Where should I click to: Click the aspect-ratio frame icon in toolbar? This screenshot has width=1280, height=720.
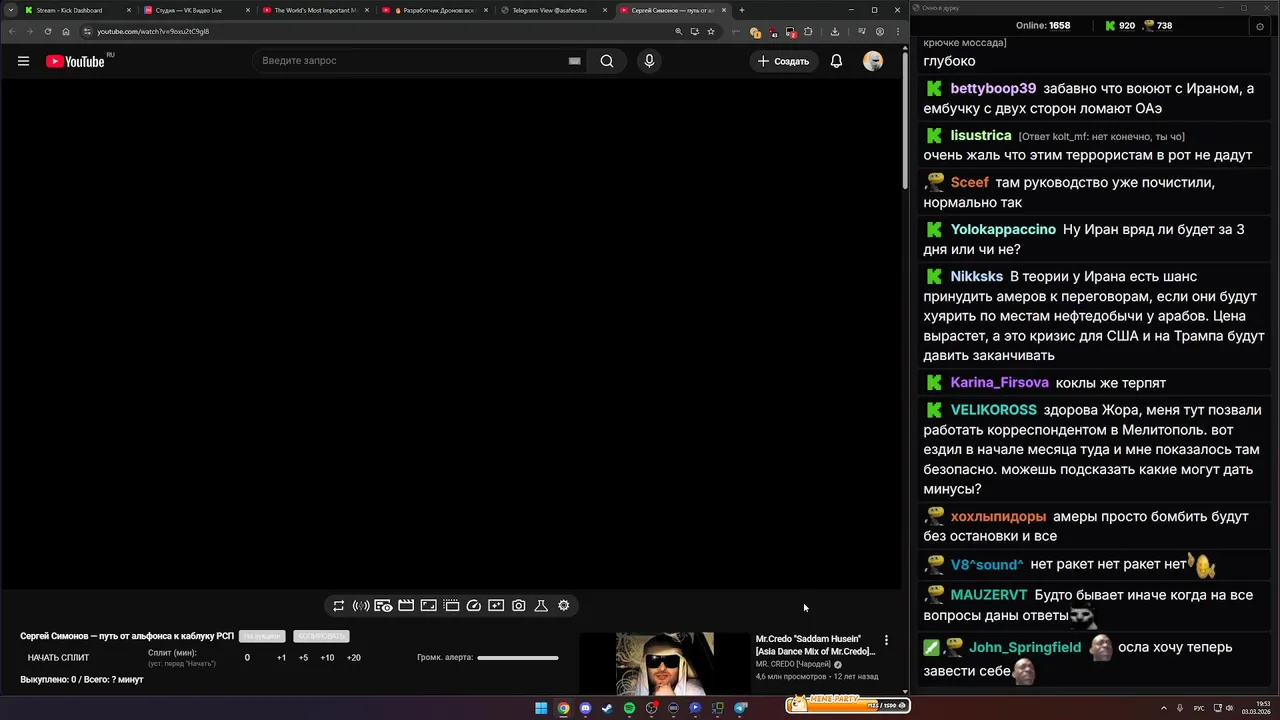click(x=428, y=606)
